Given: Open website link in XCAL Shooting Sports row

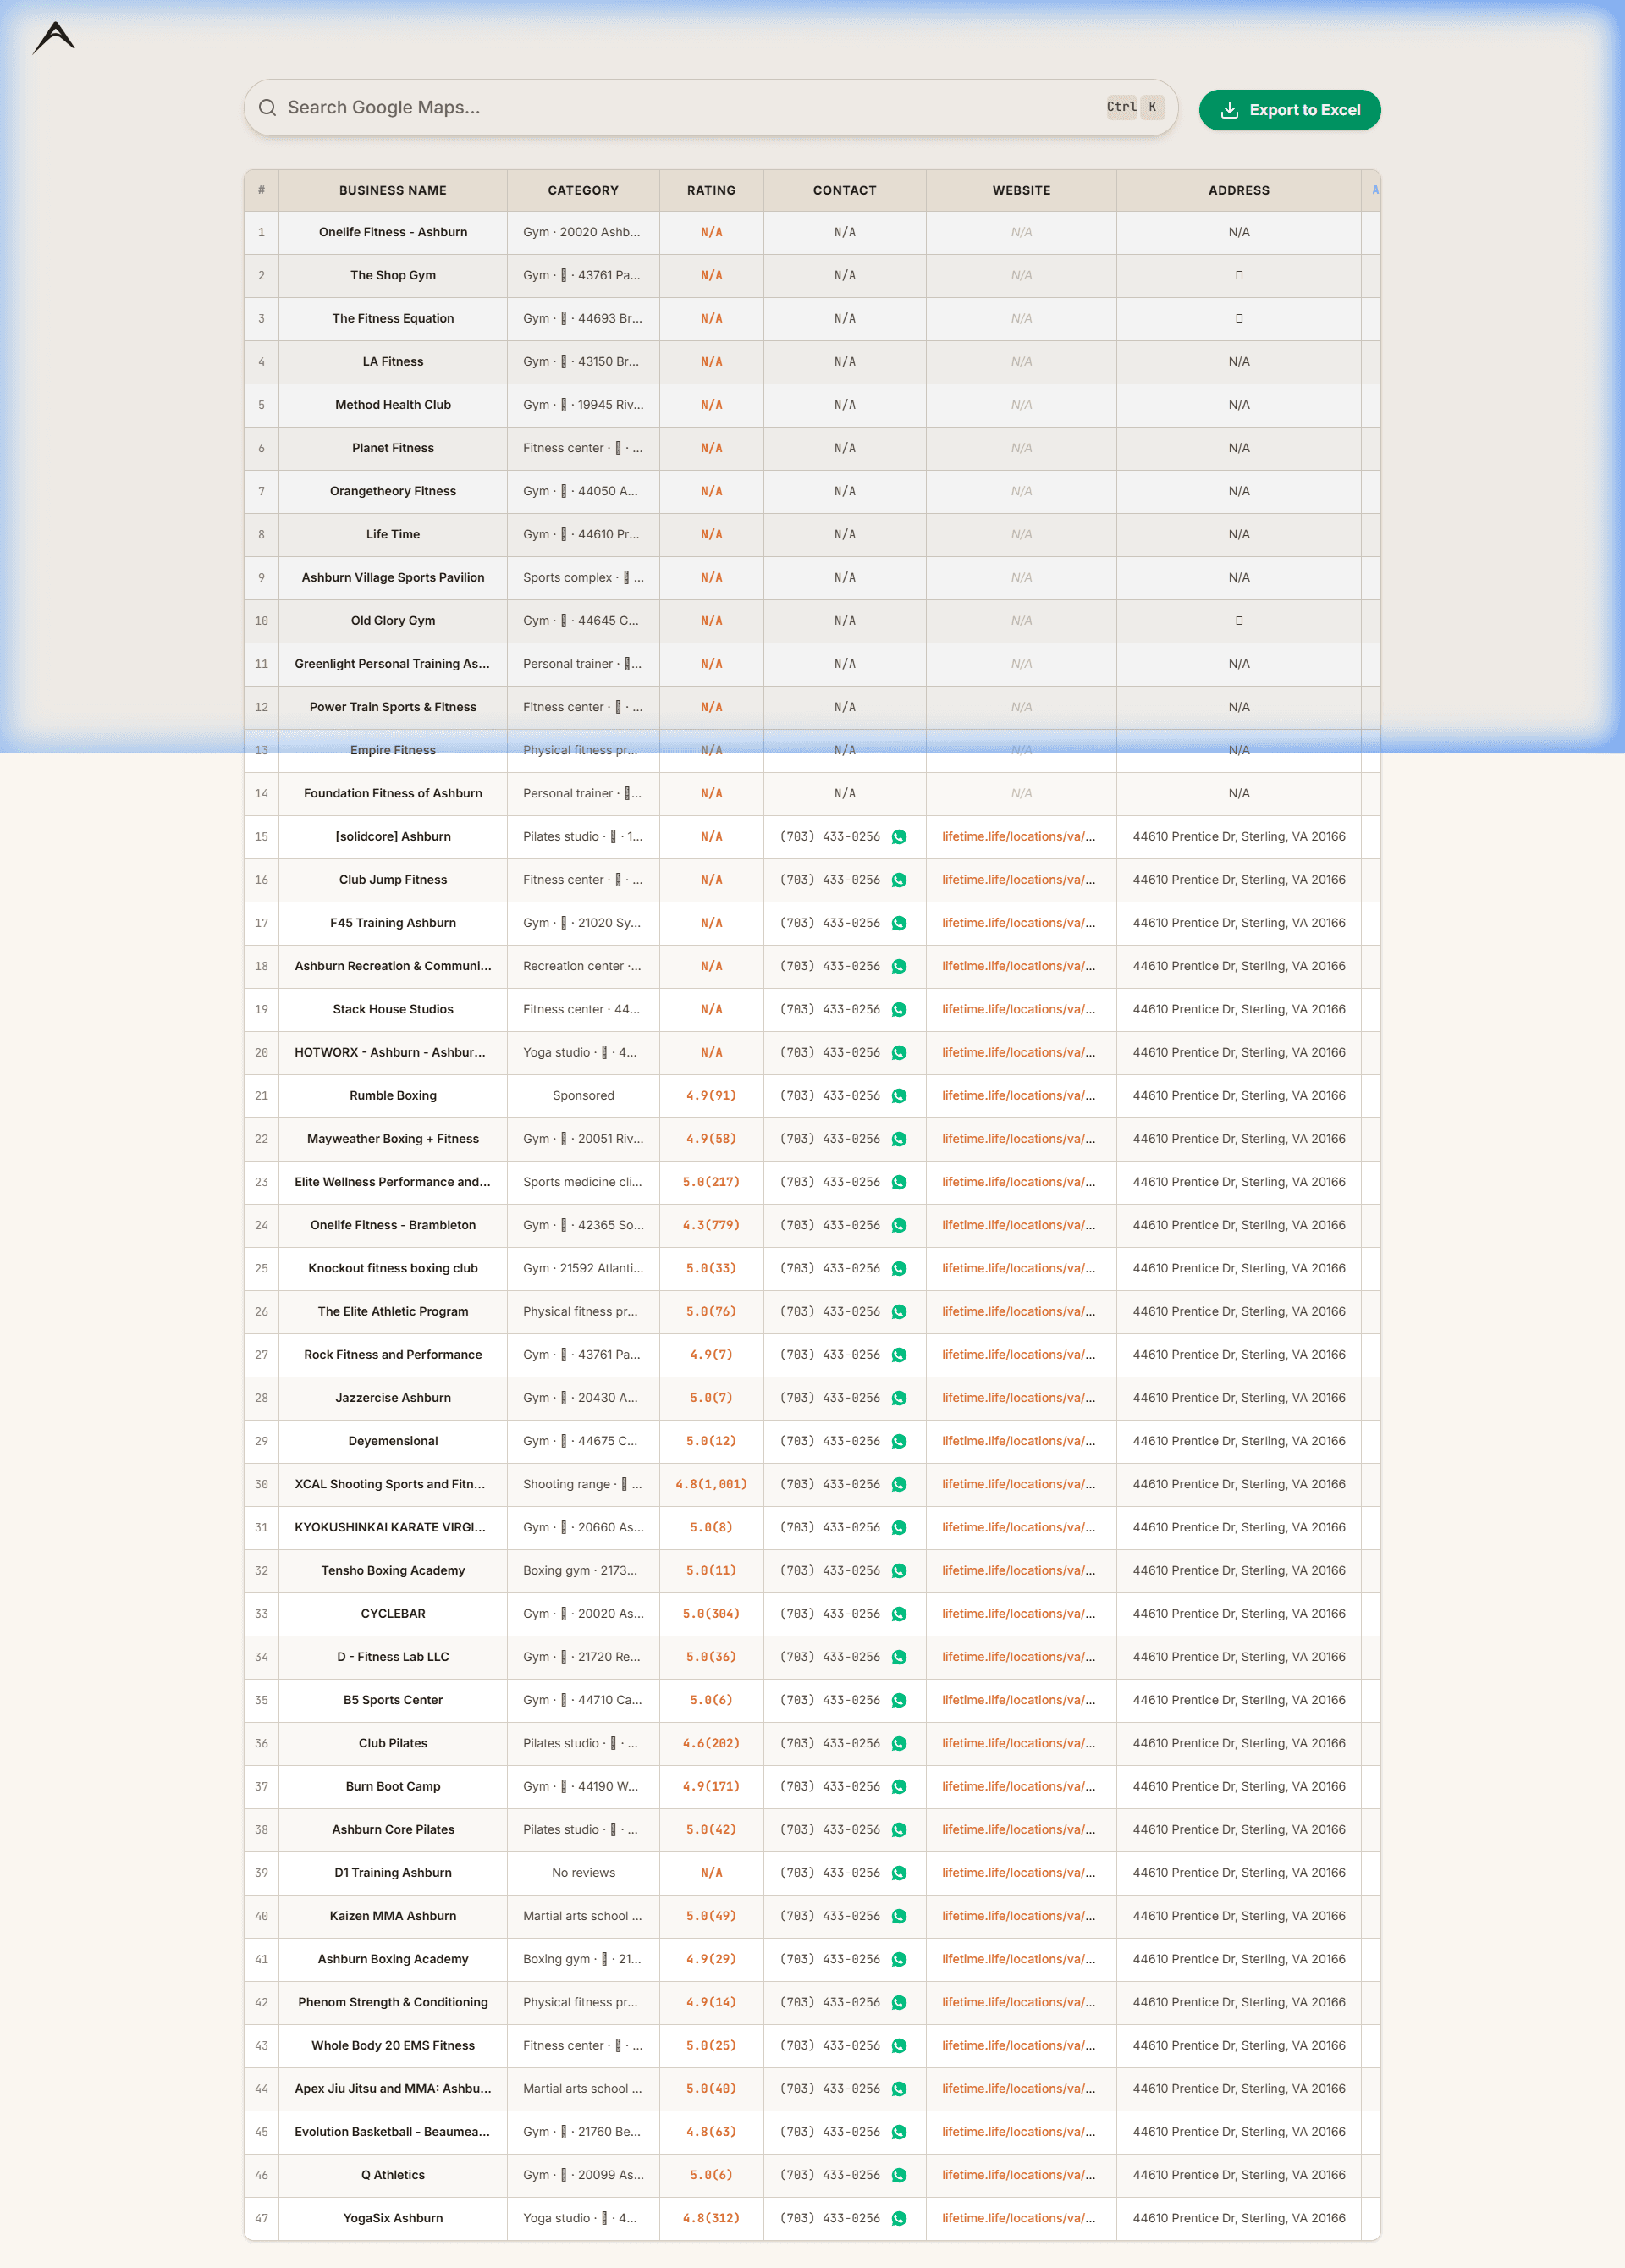Looking at the screenshot, I should tap(1018, 1484).
